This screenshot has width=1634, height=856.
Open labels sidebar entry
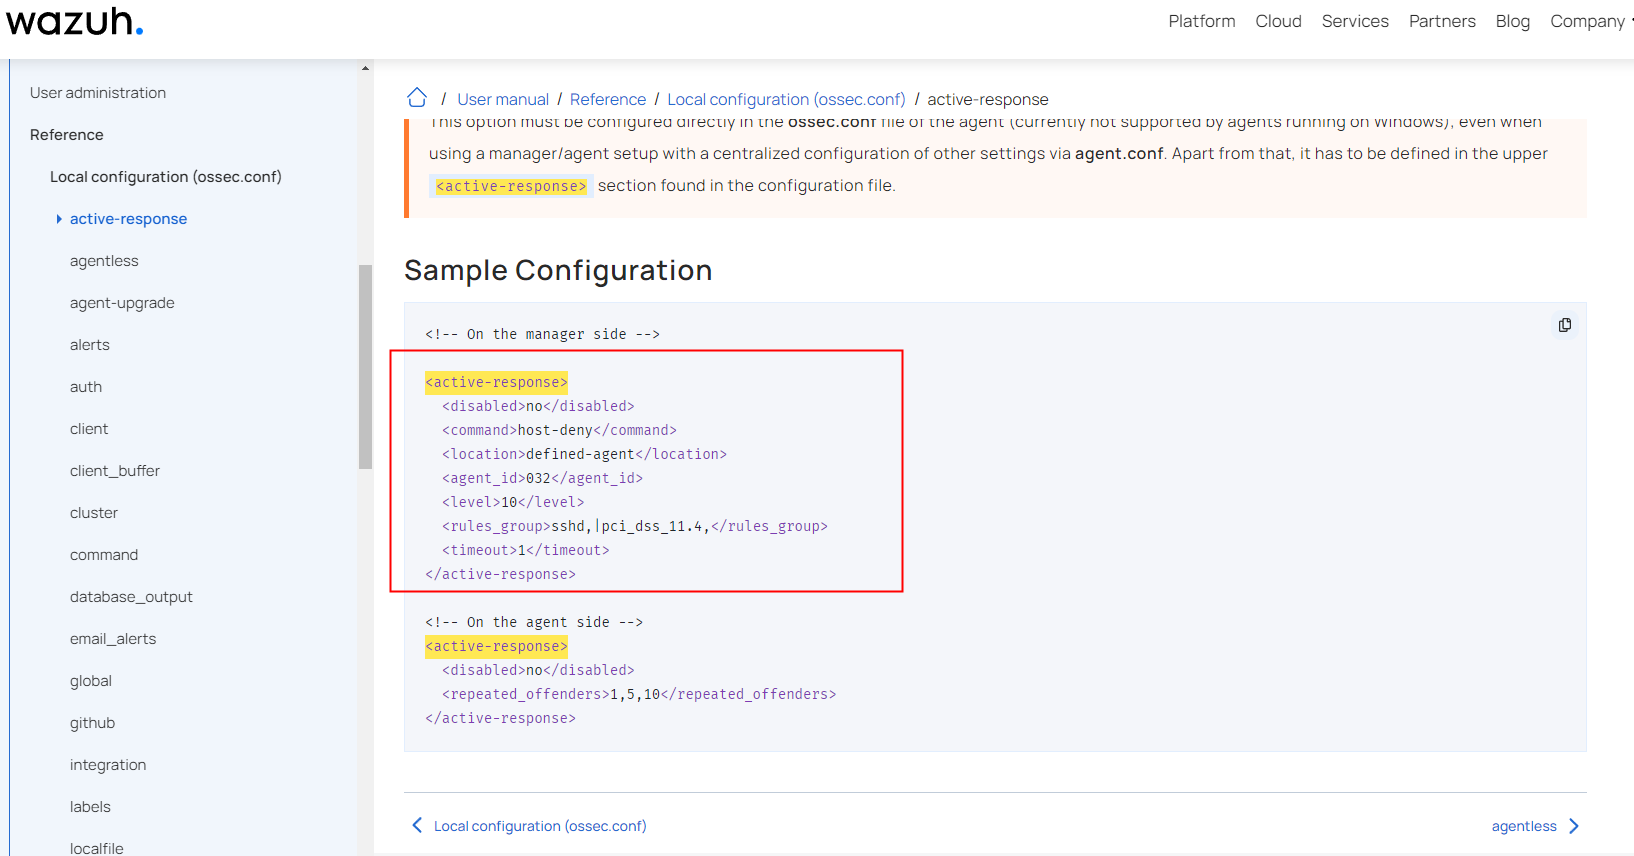pos(90,807)
